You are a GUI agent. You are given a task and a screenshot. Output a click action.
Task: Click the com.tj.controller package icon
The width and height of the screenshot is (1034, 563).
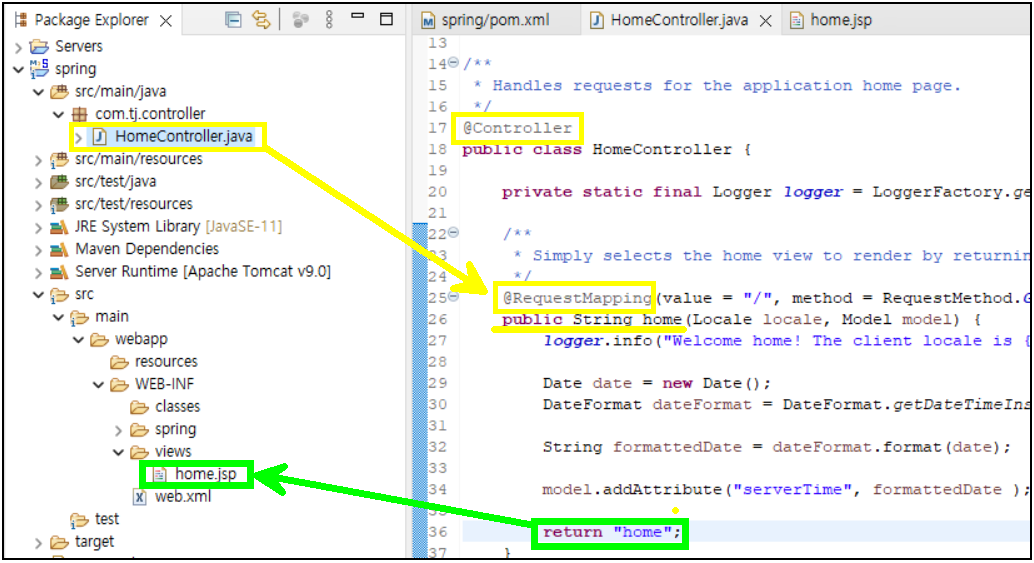tap(79, 114)
